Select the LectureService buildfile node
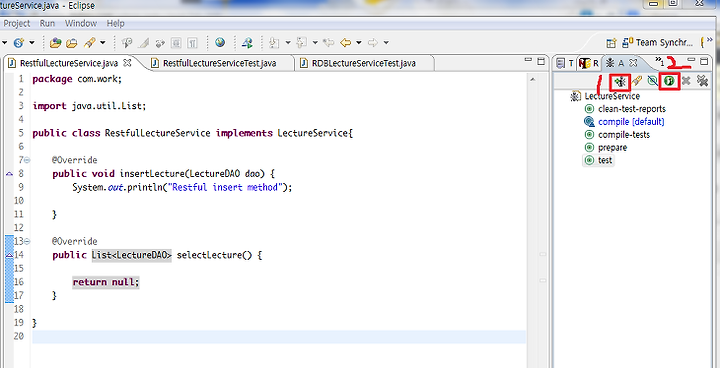This screenshot has width=720, height=368. coord(605,96)
